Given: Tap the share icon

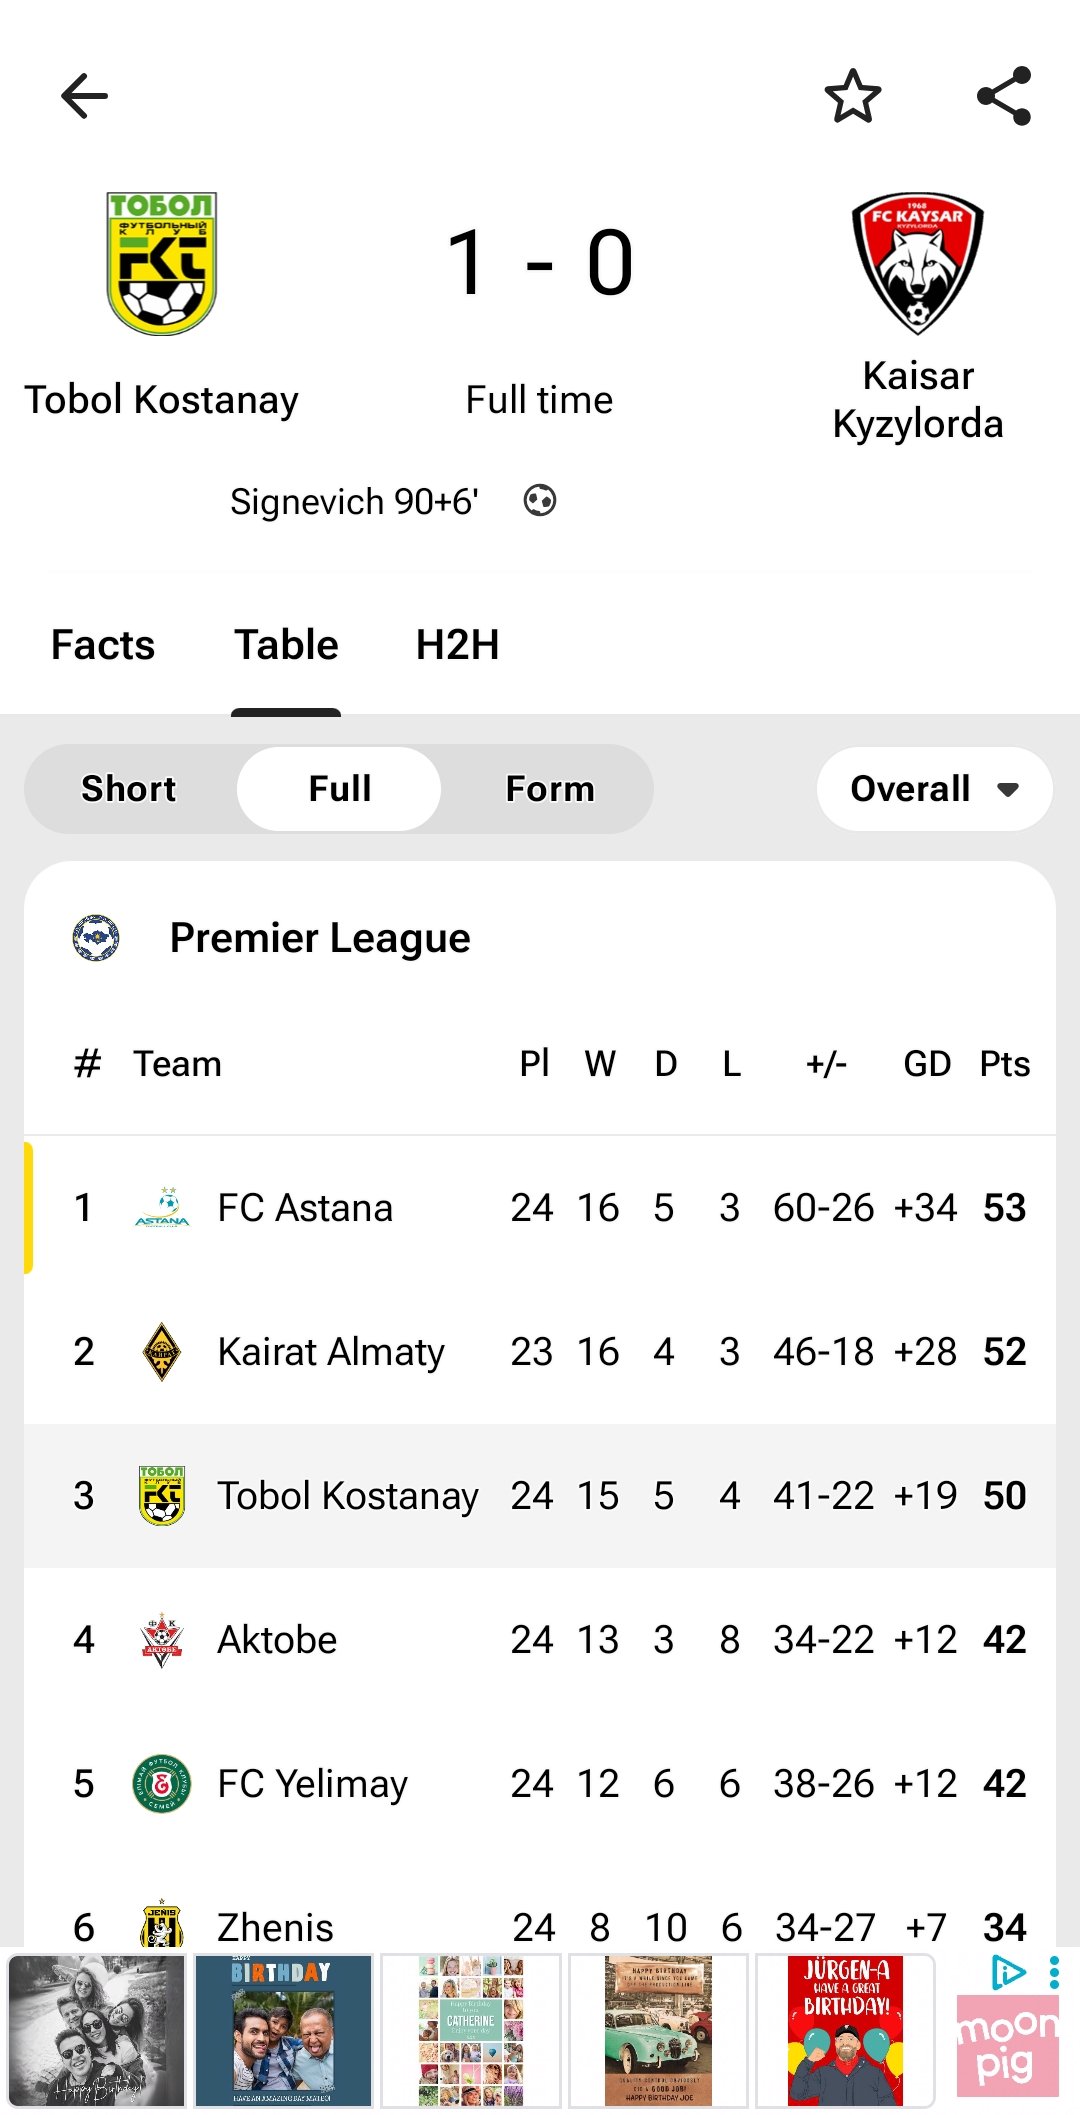Looking at the screenshot, I should [x=1003, y=97].
